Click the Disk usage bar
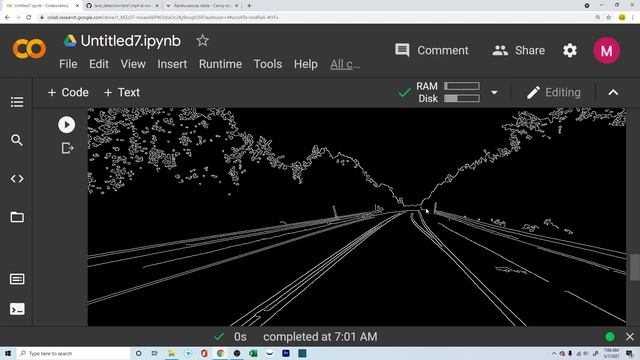The image size is (640, 360). [x=462, y=98]
